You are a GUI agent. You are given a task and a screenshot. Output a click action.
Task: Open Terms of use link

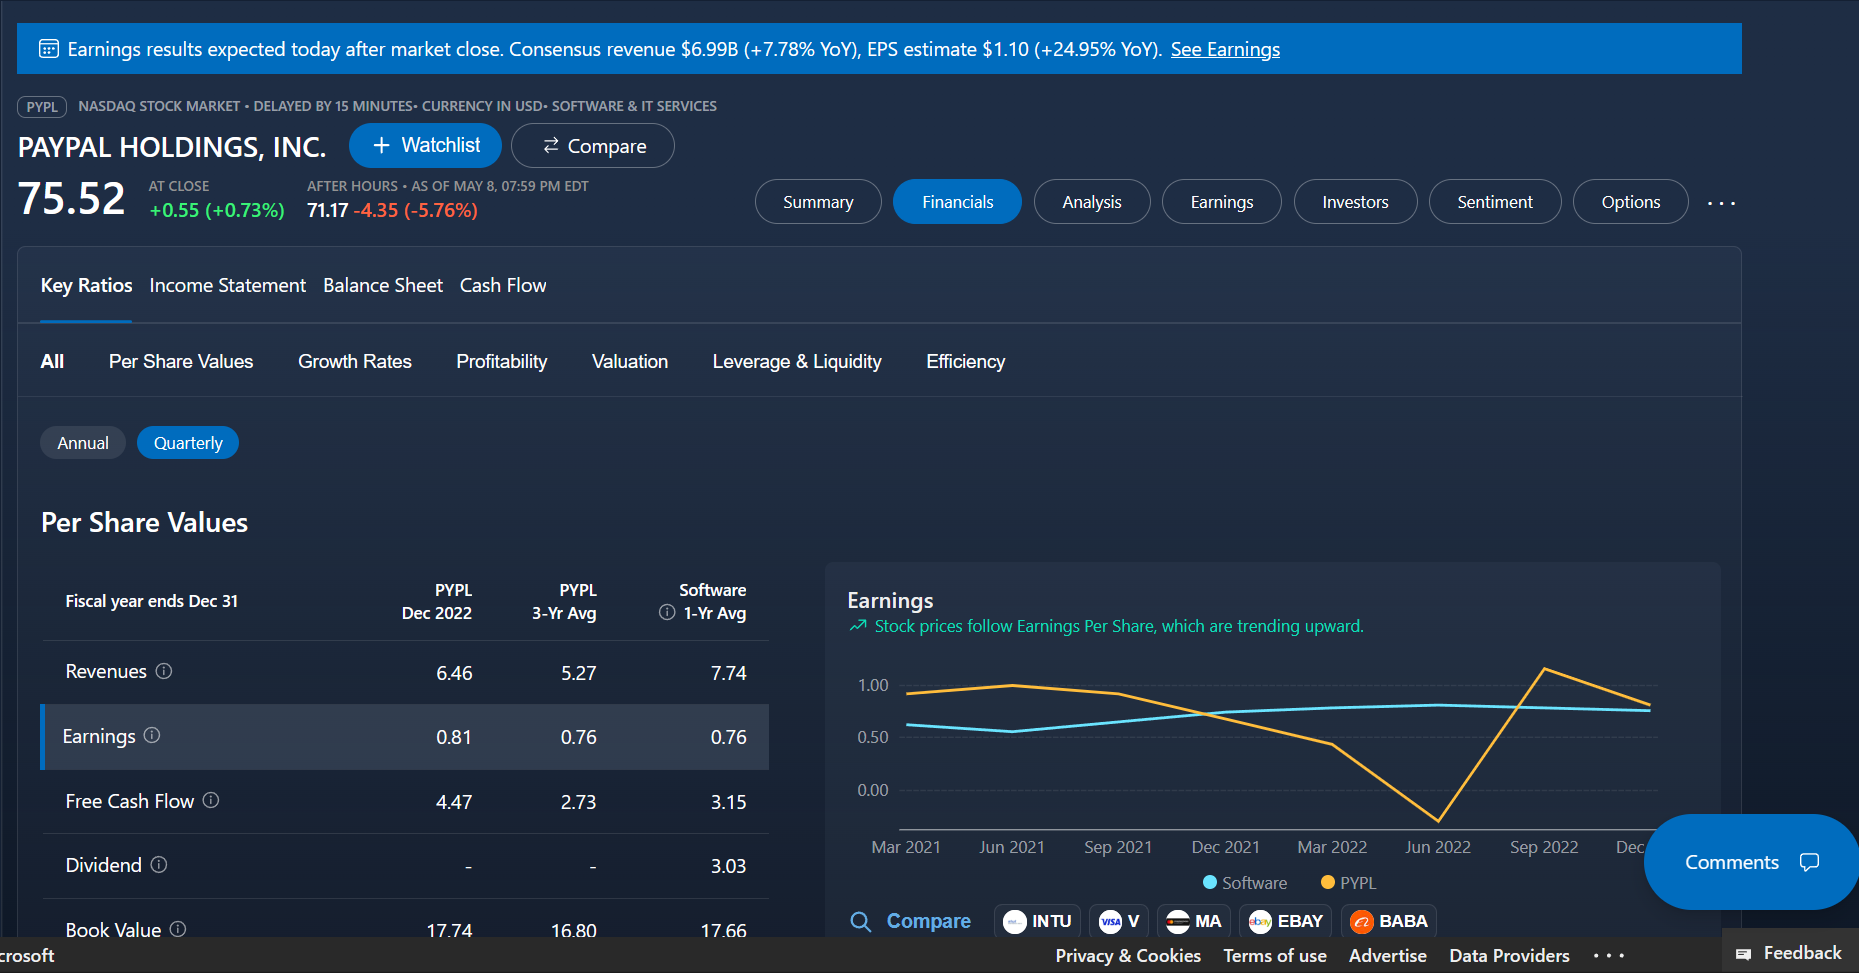[x=1275, y=956]
